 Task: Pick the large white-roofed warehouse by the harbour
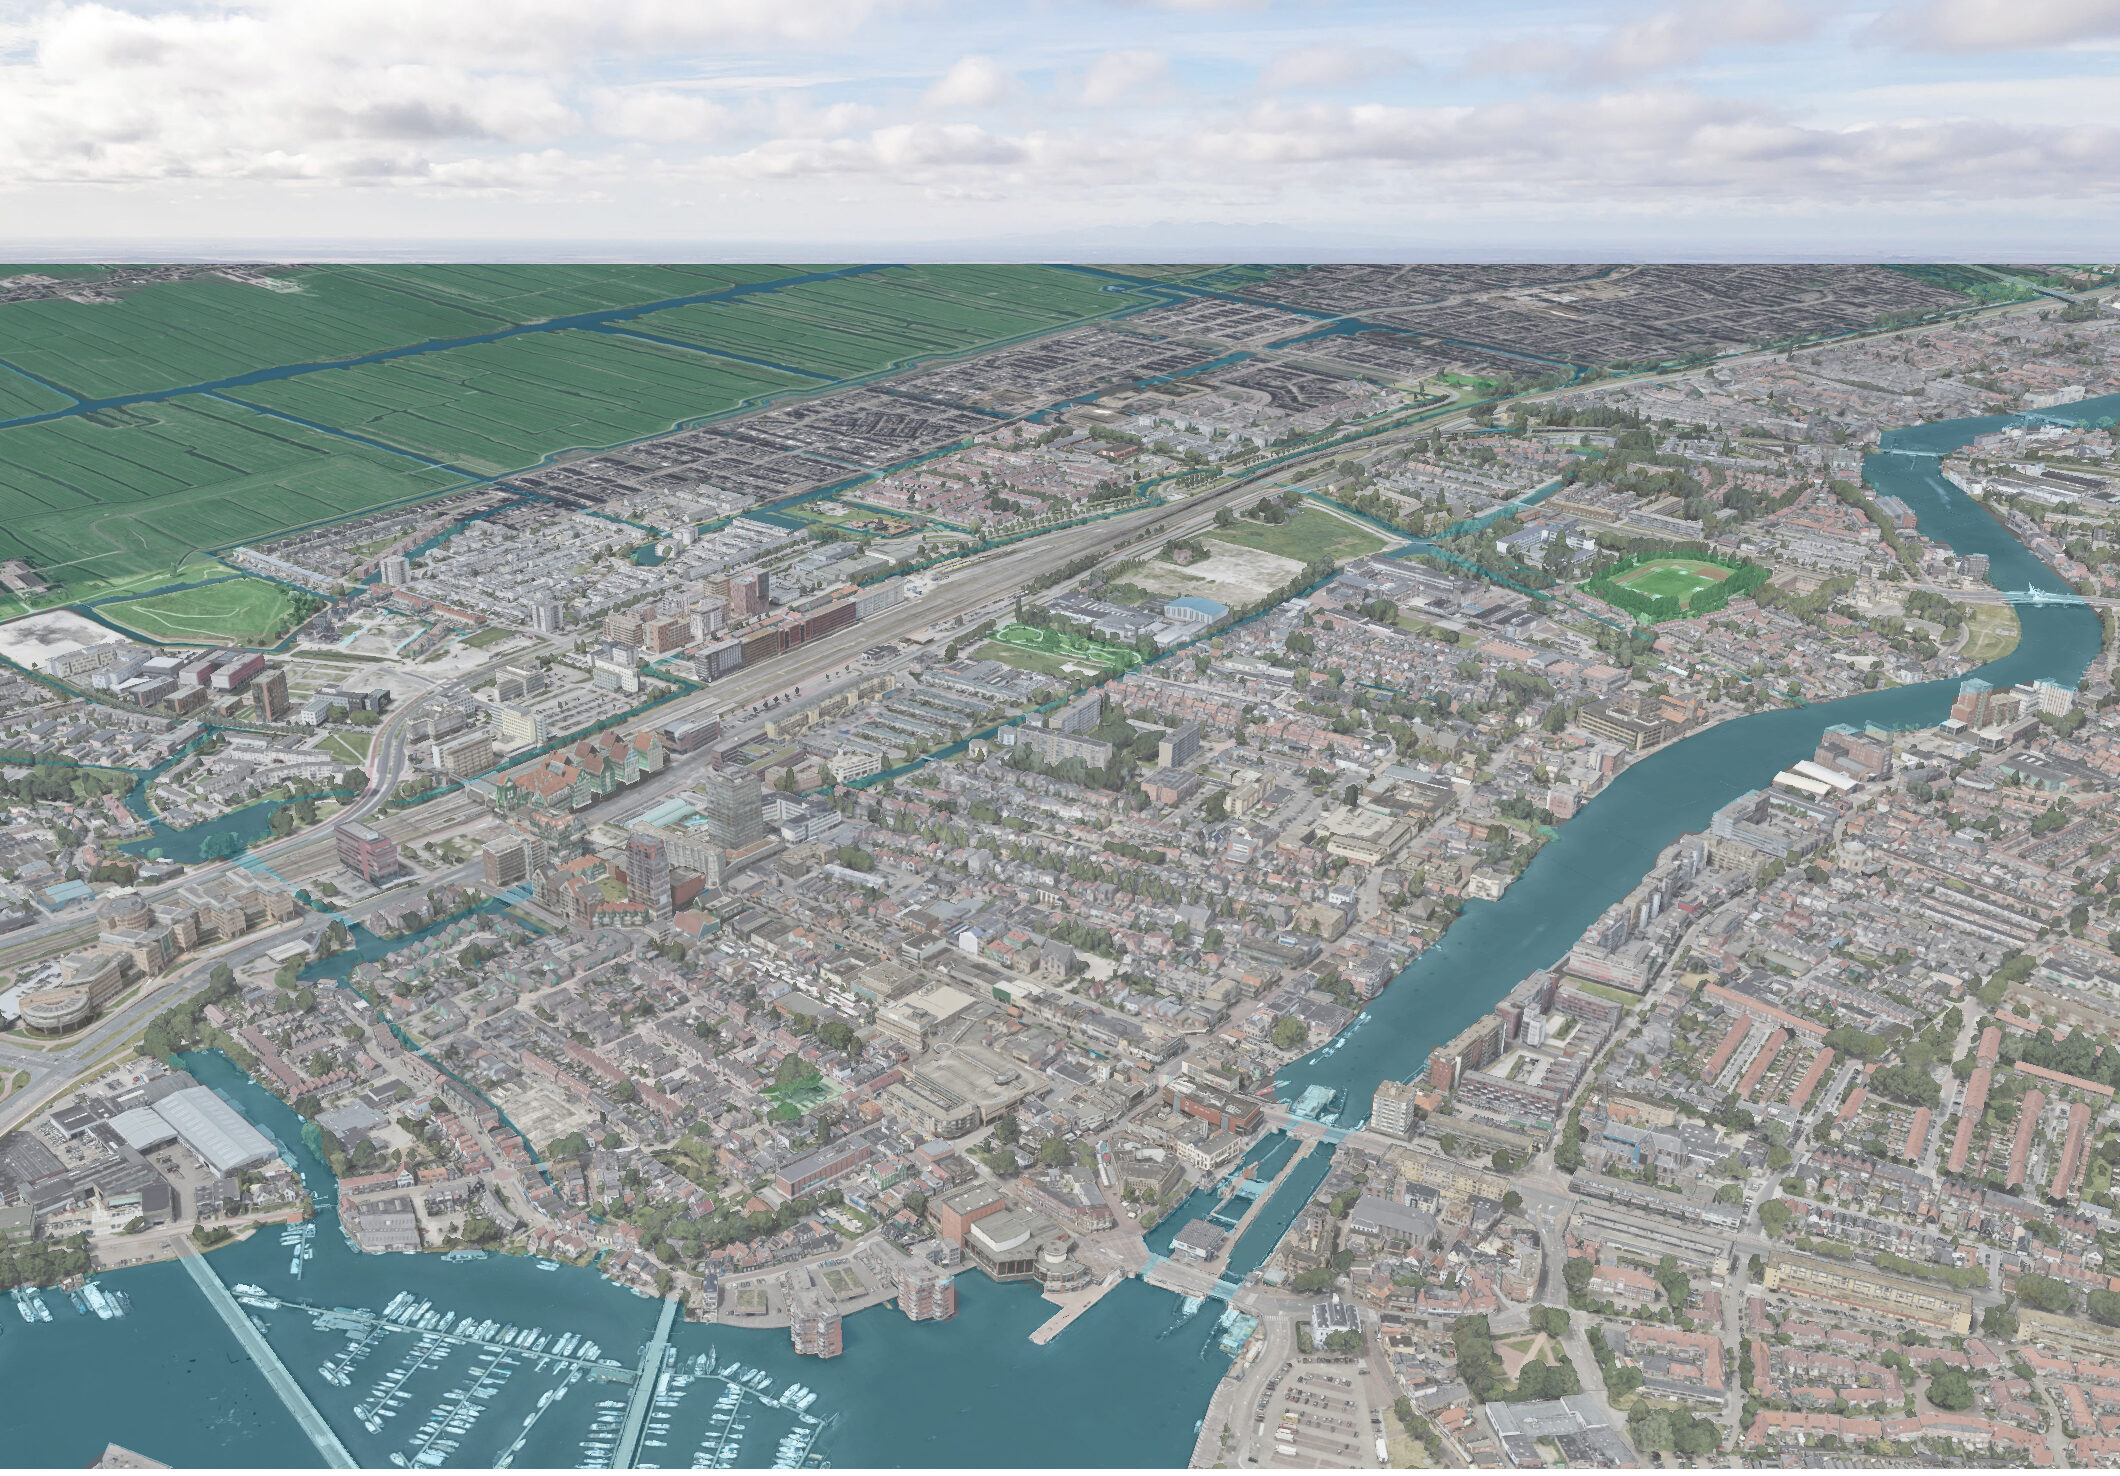tap(213, 1129)
